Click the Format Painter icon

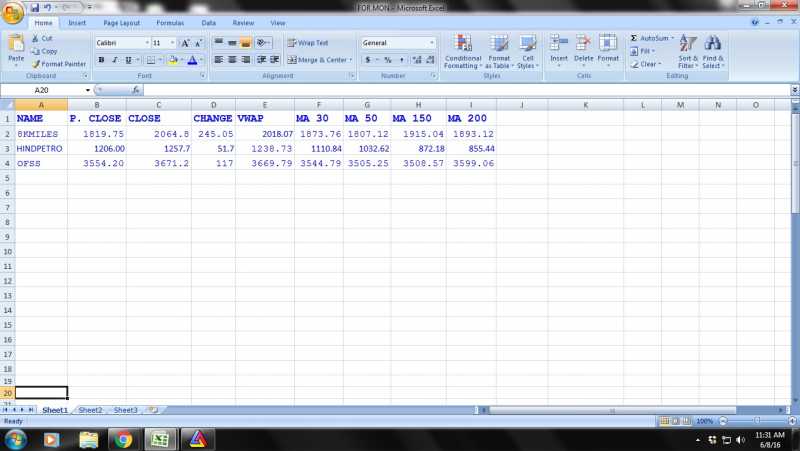pyautogui.click(x=36, y=64)
